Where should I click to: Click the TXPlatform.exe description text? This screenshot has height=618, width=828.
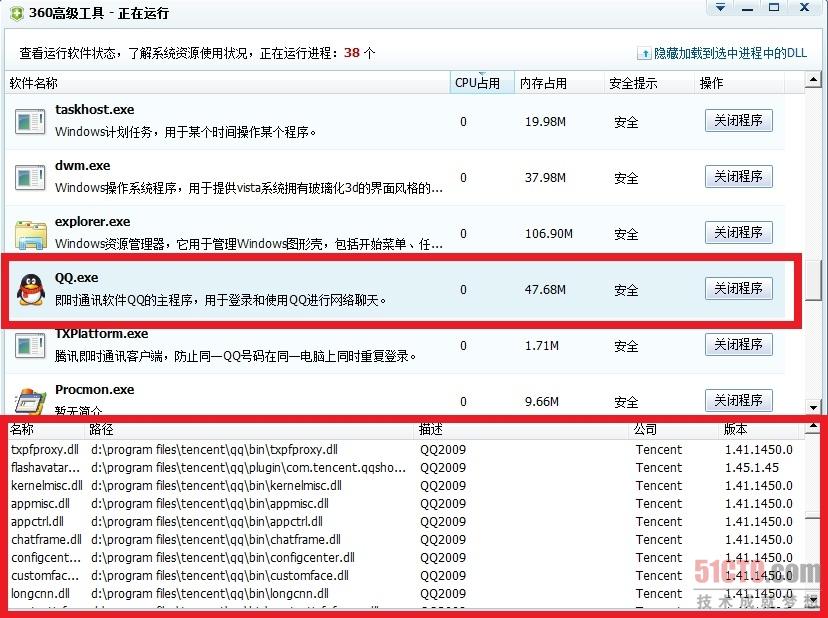(236, 357)
